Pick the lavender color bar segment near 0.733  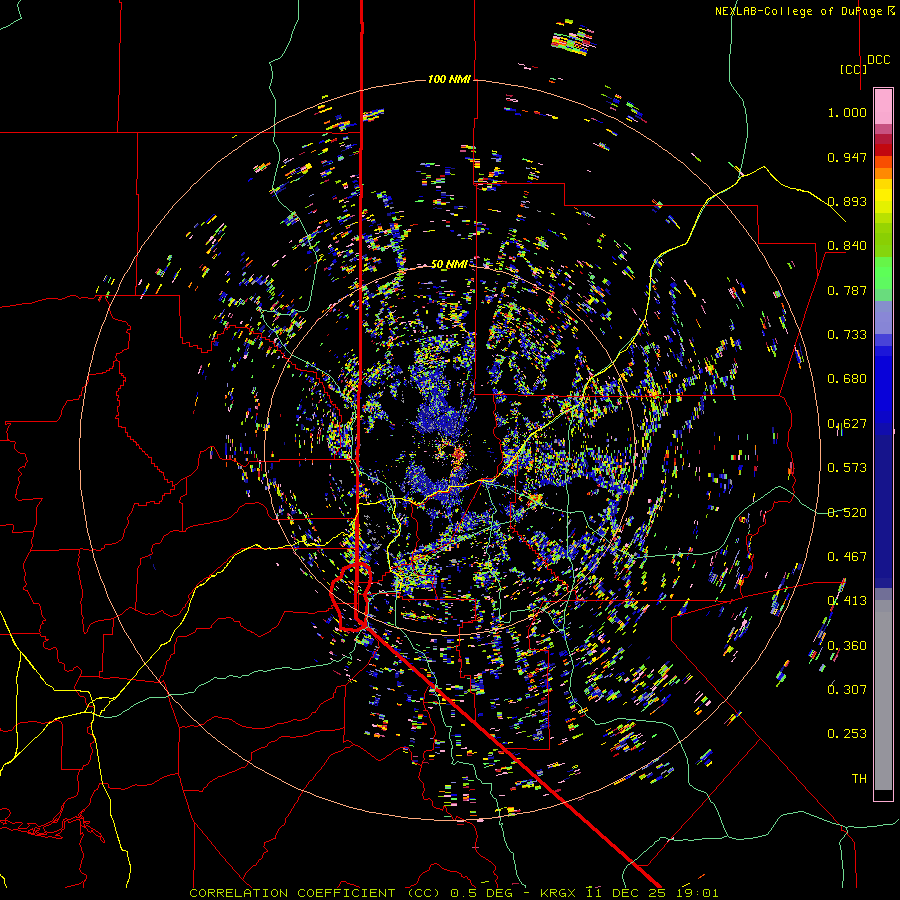pos(883,317)
